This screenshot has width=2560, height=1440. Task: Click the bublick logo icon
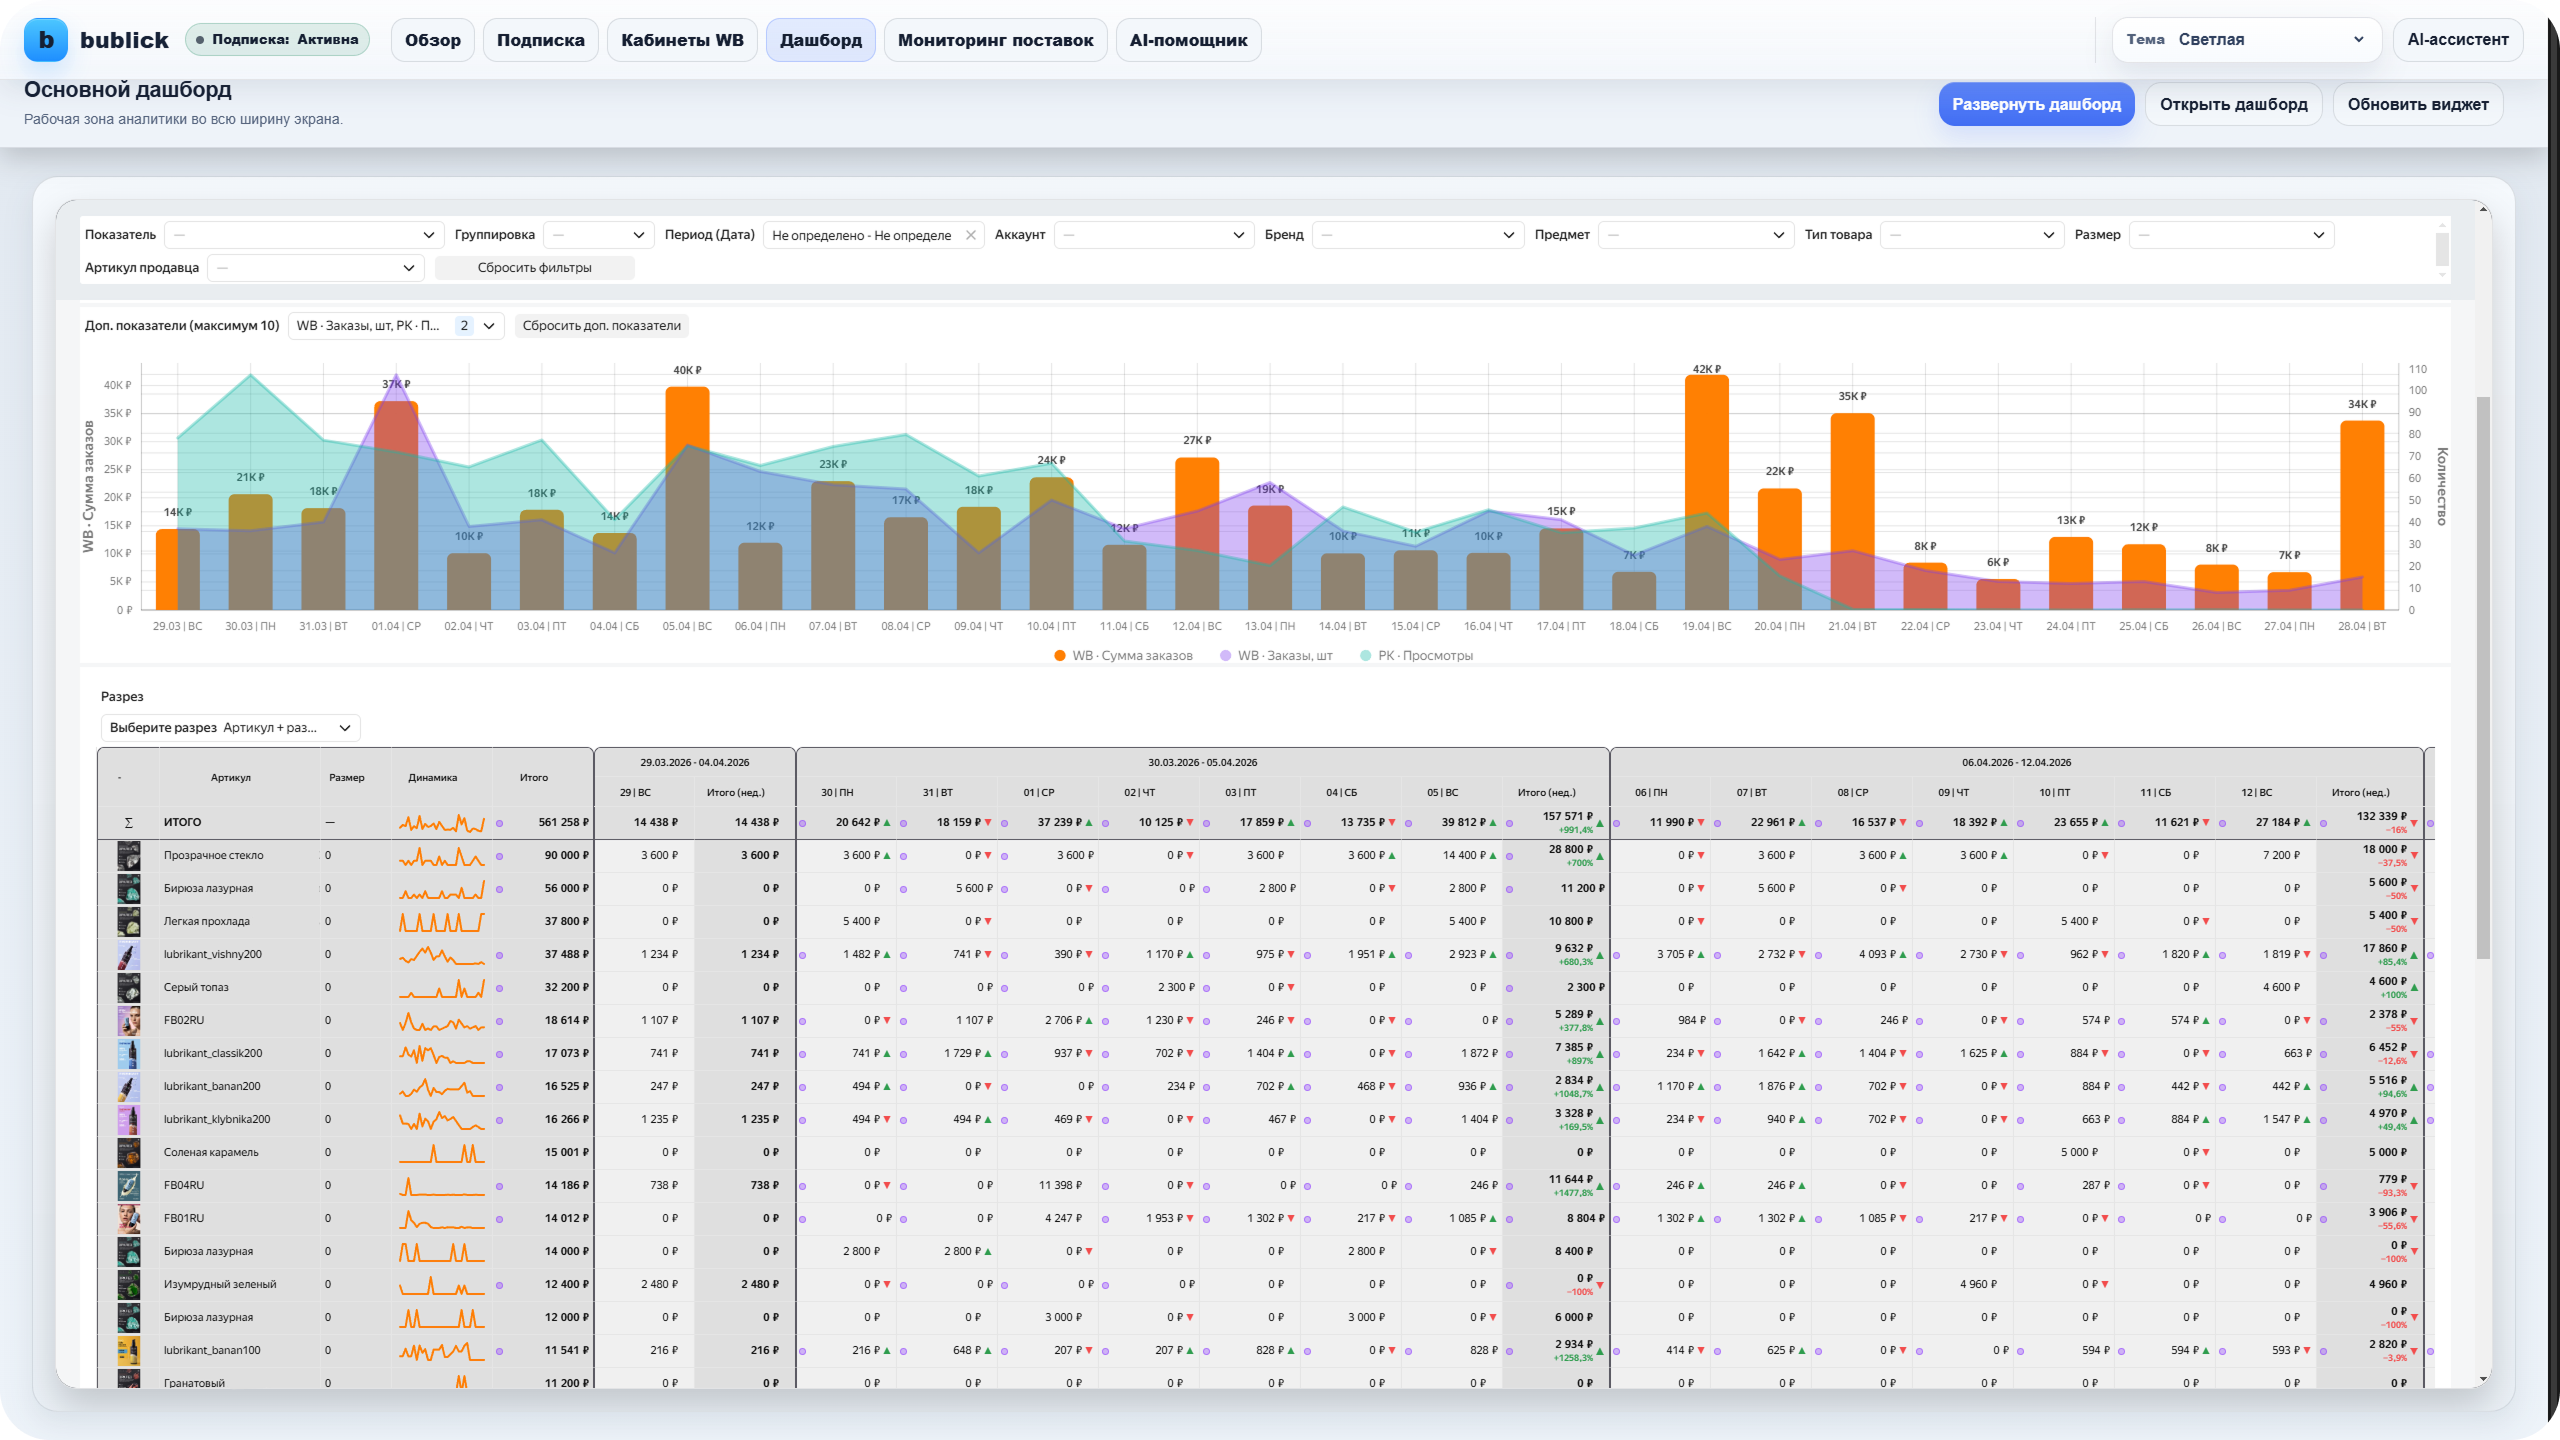click(x=46, y=40)
